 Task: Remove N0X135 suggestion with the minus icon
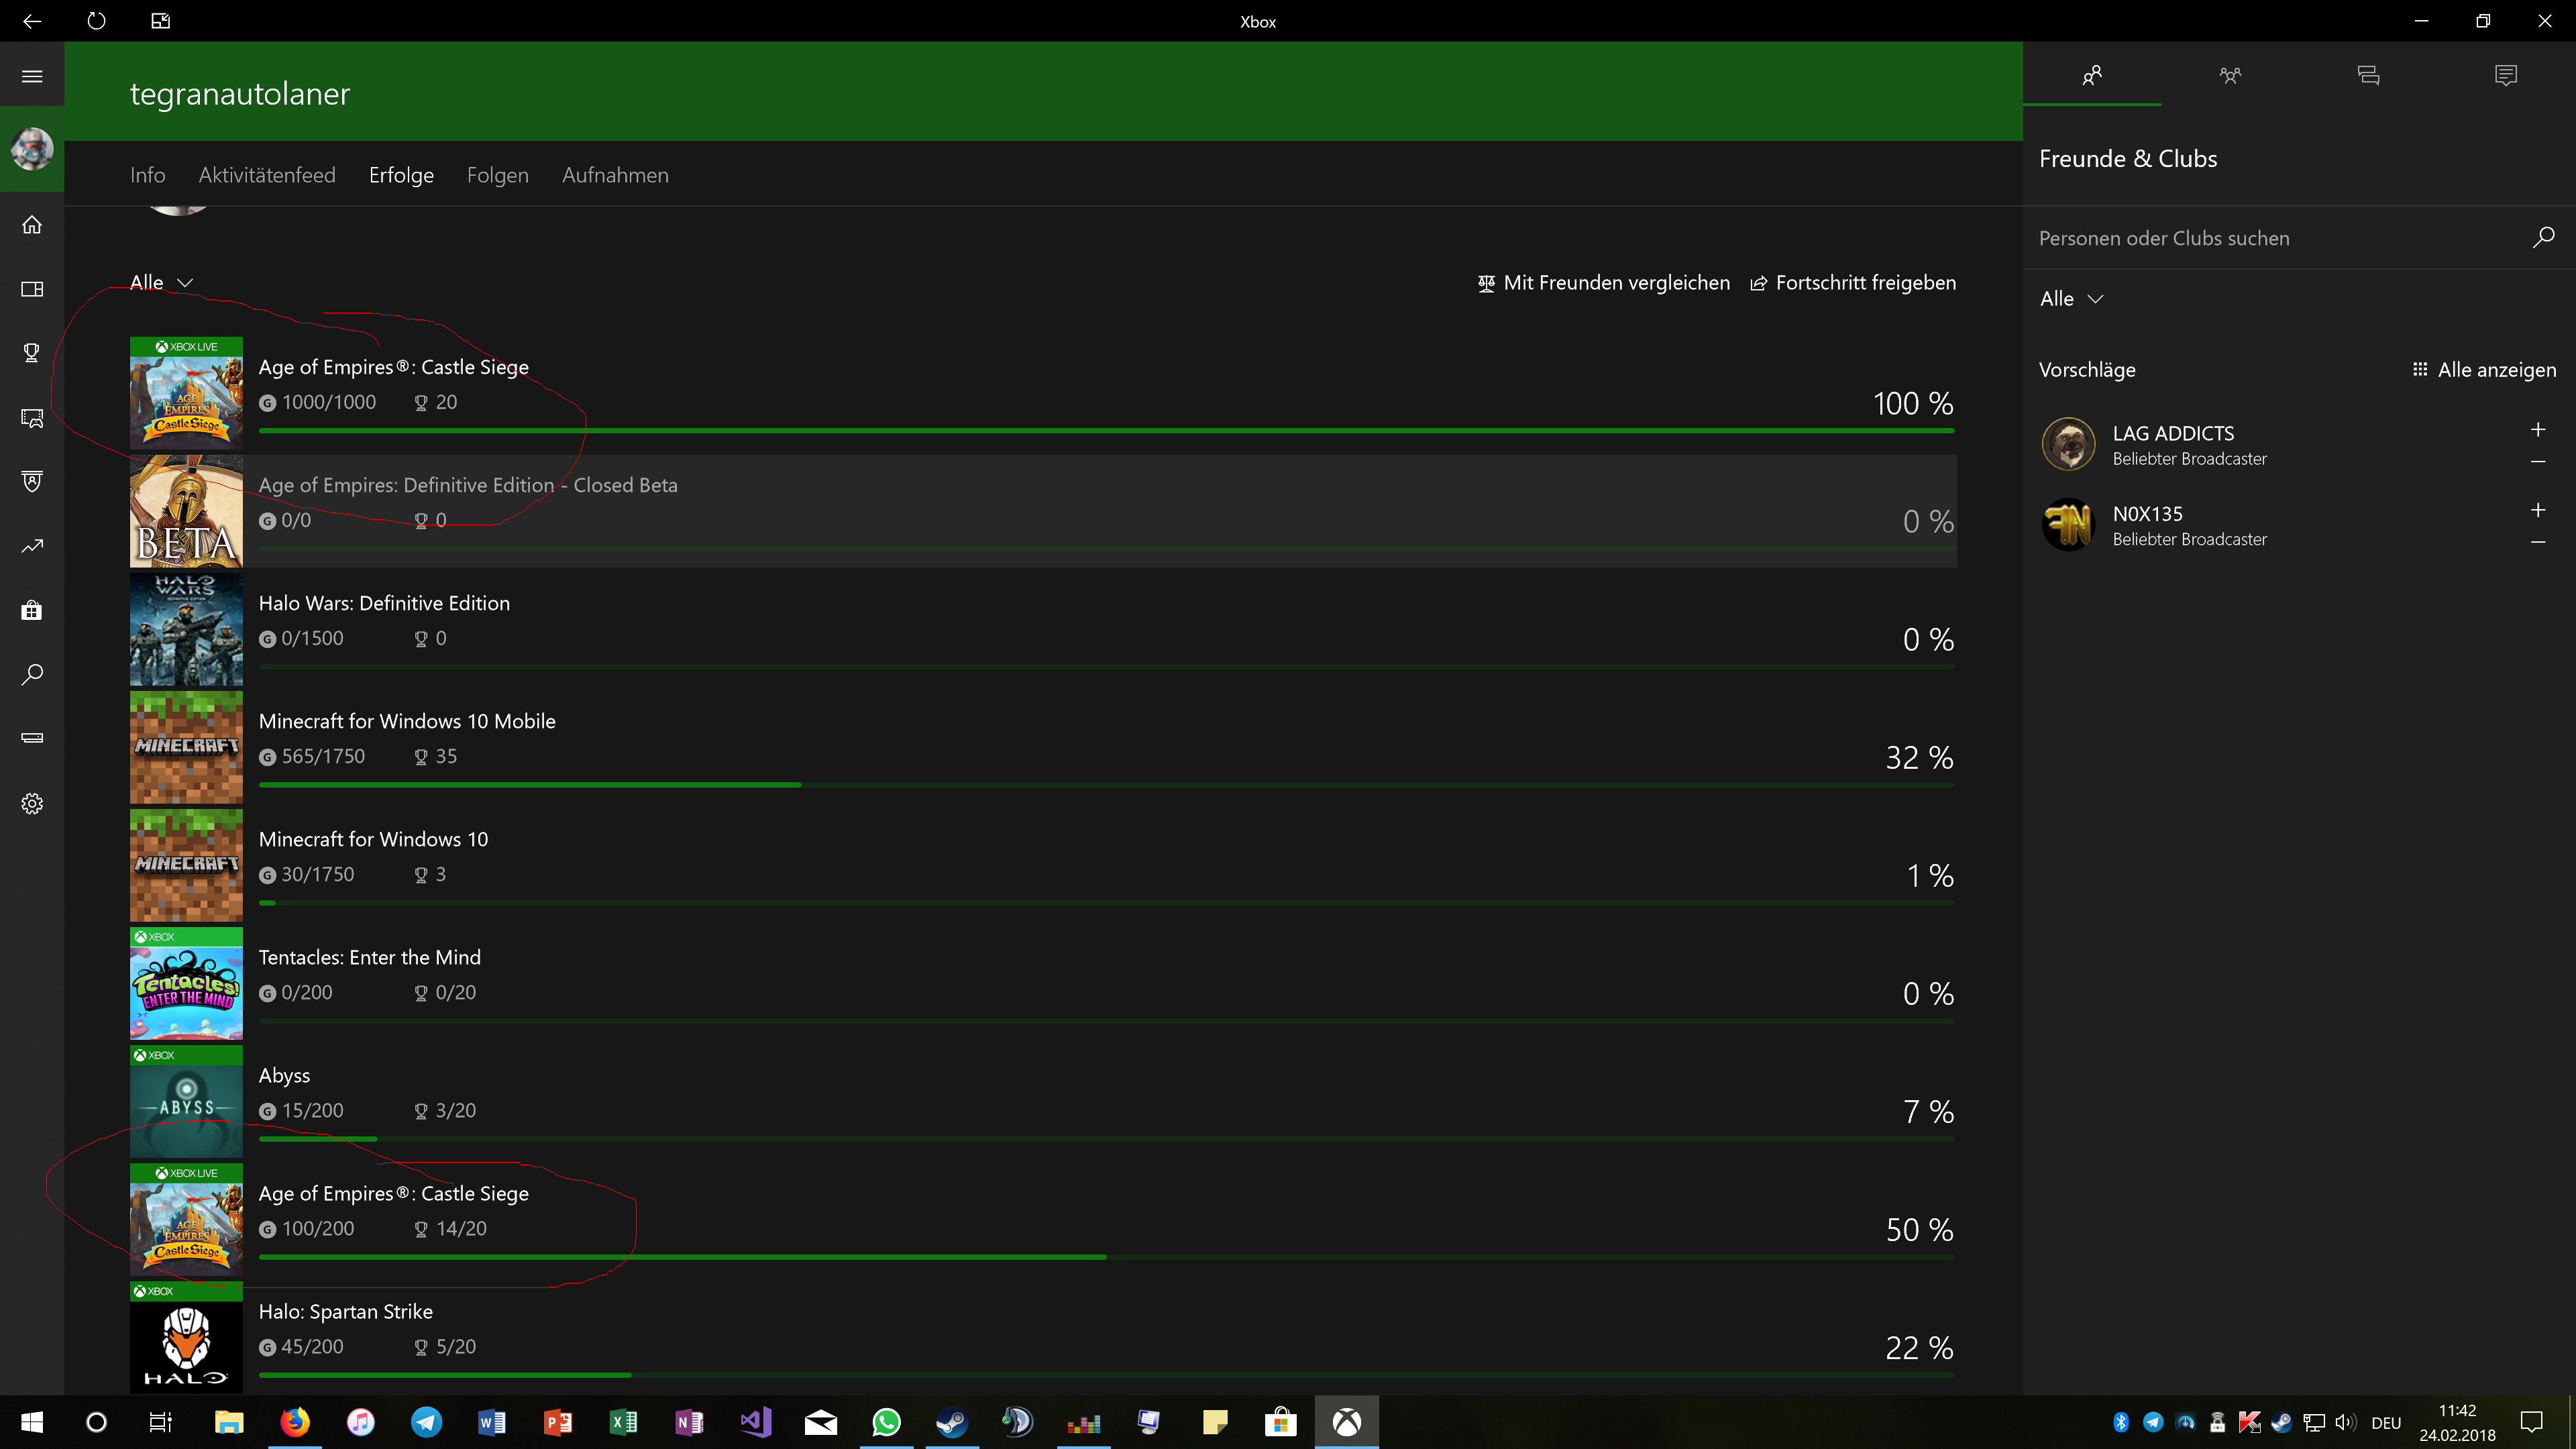(x=2537, y=541)
